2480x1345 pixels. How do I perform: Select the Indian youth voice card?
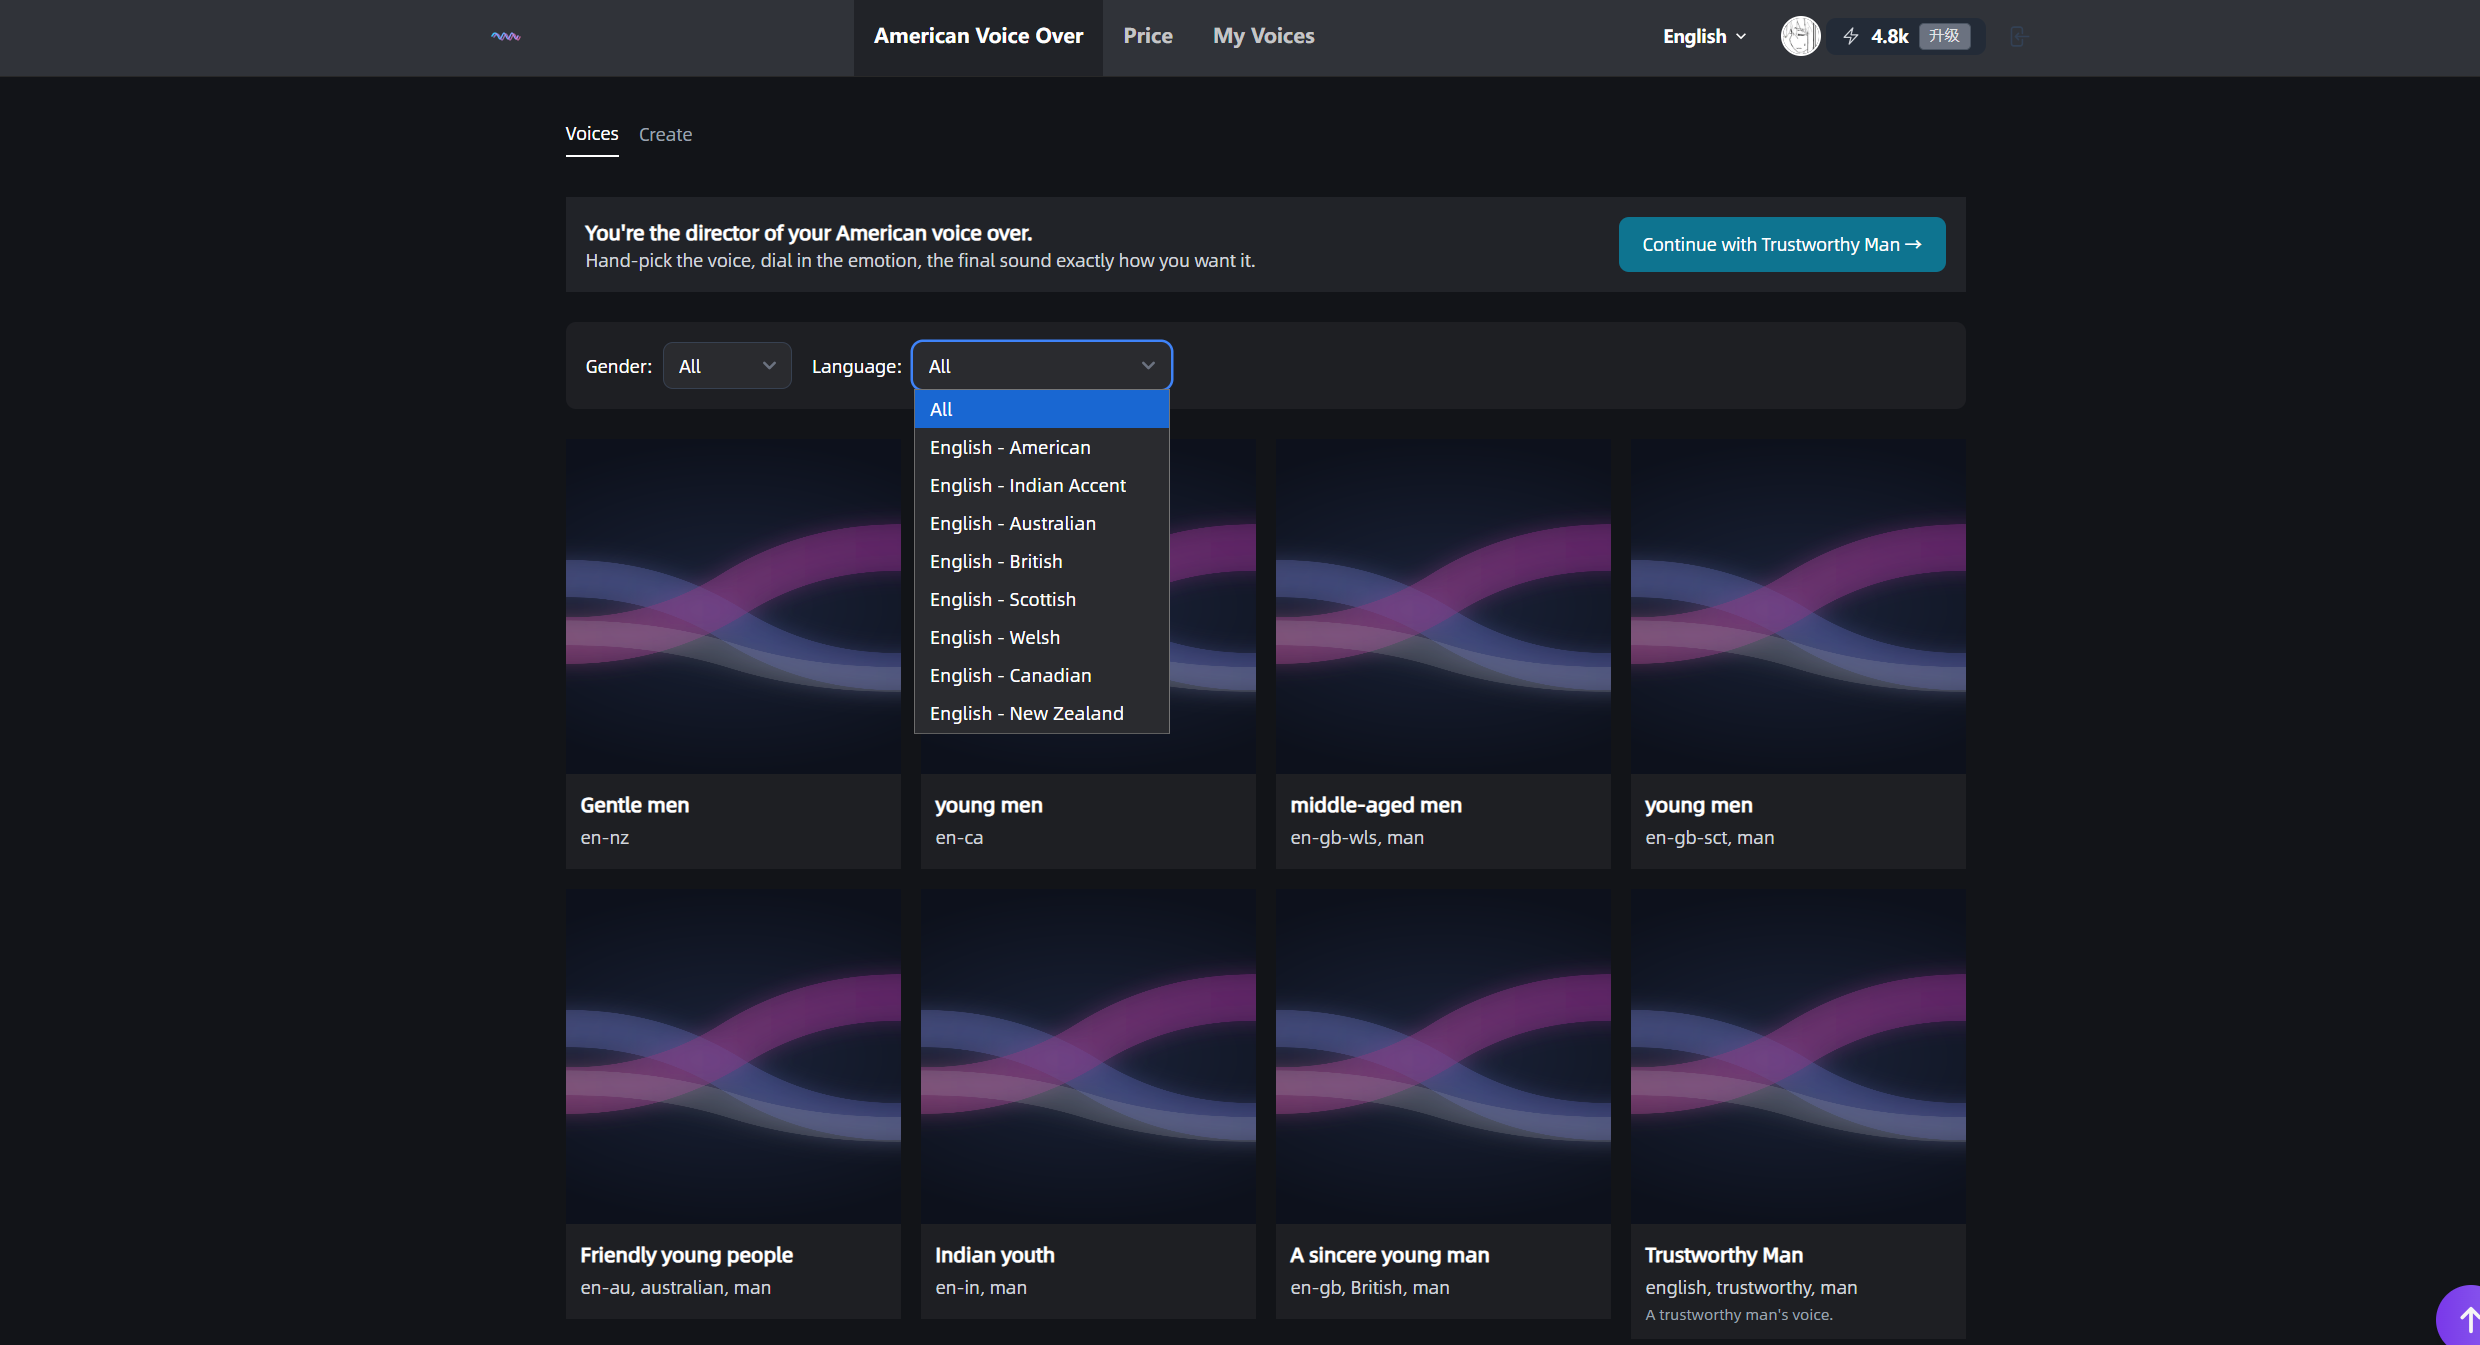1087,1104
